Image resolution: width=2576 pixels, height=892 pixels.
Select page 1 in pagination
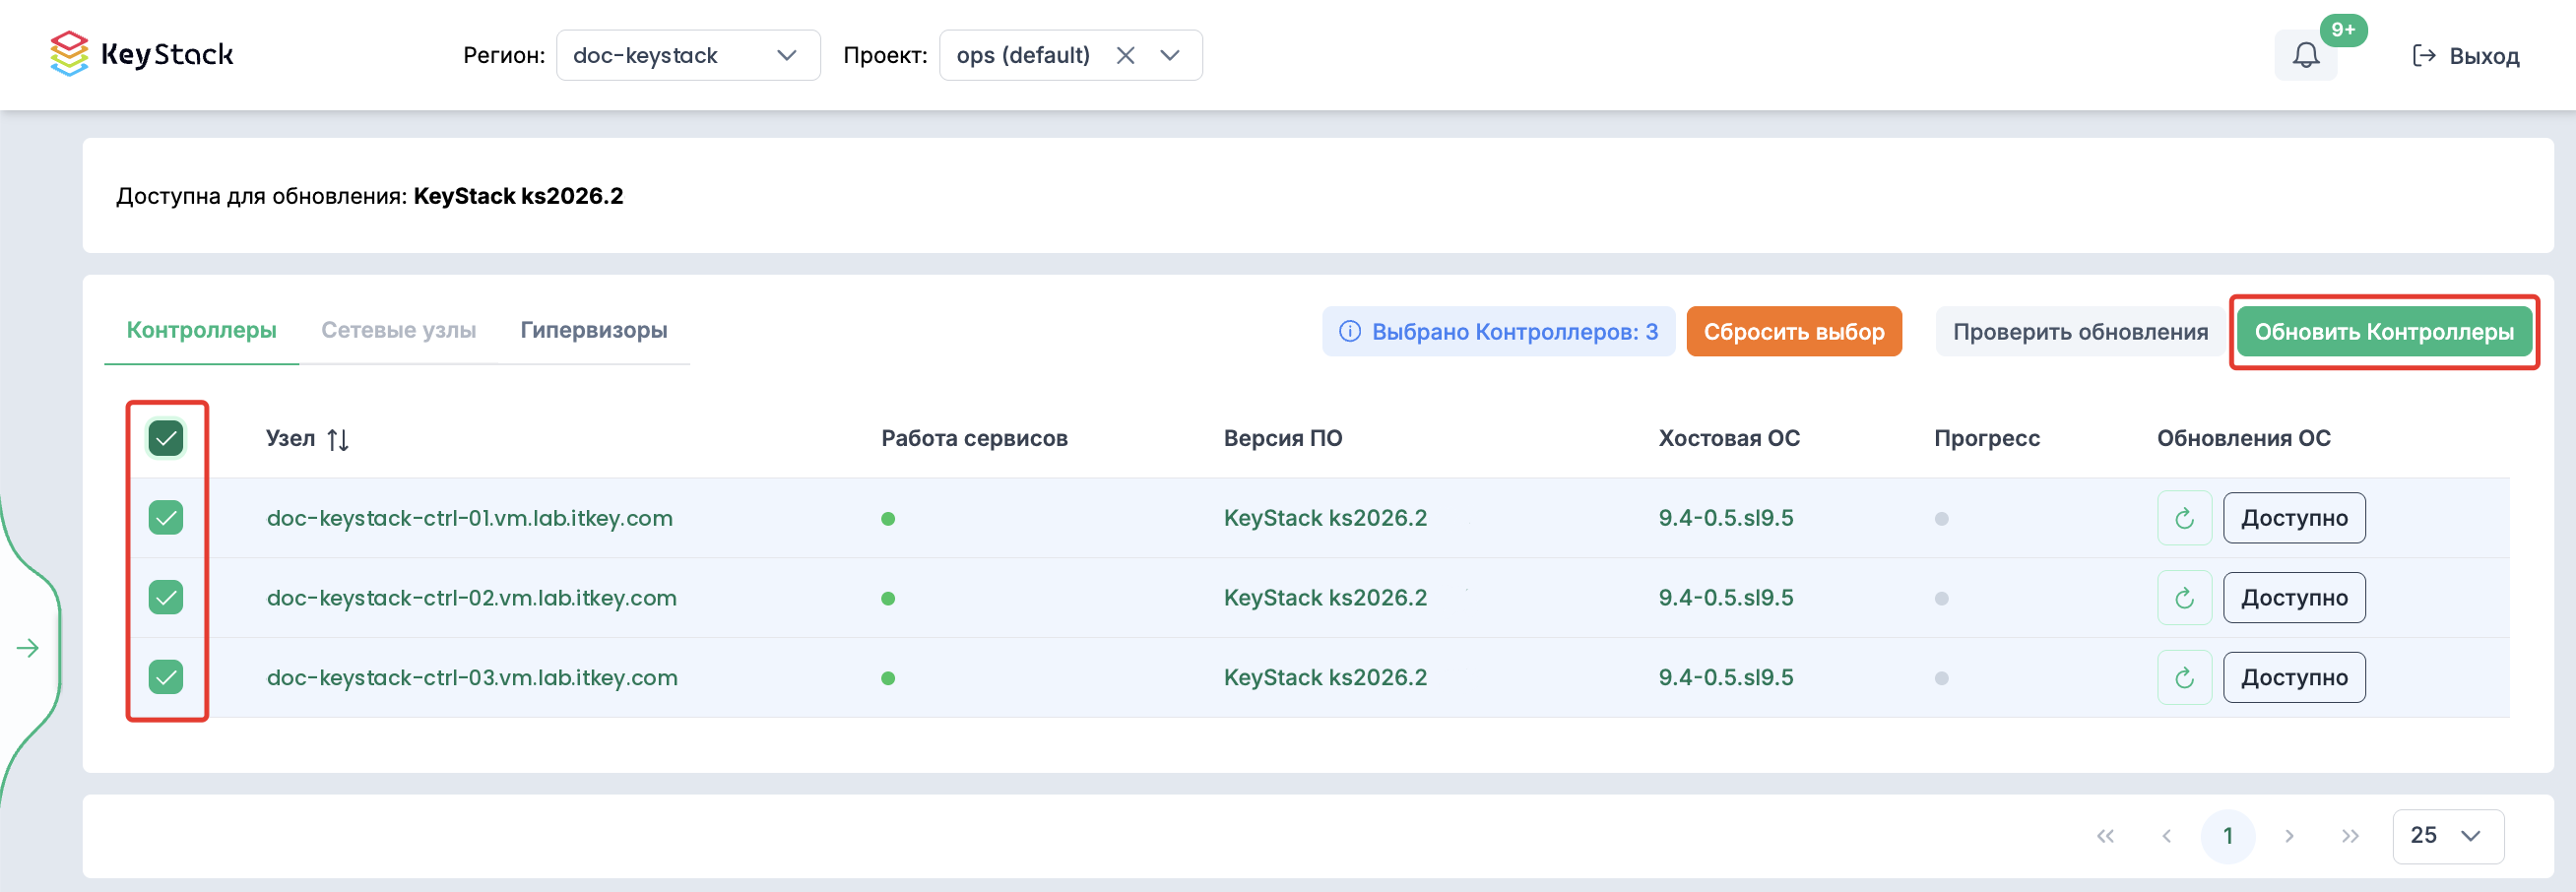[x=2228, y=836]
